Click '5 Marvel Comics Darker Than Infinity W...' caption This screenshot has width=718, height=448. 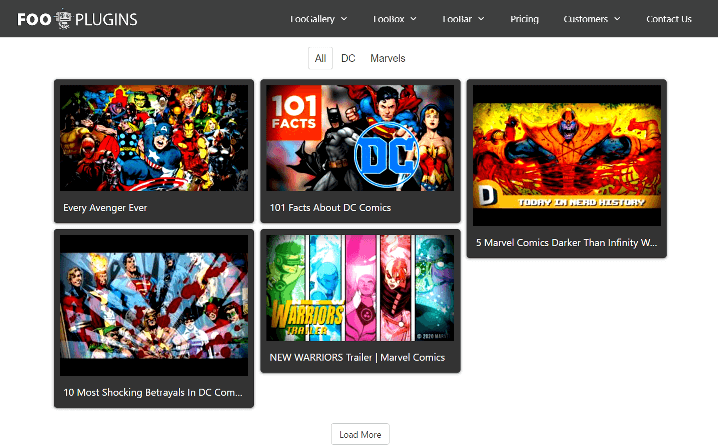click(x=566, y=242)
